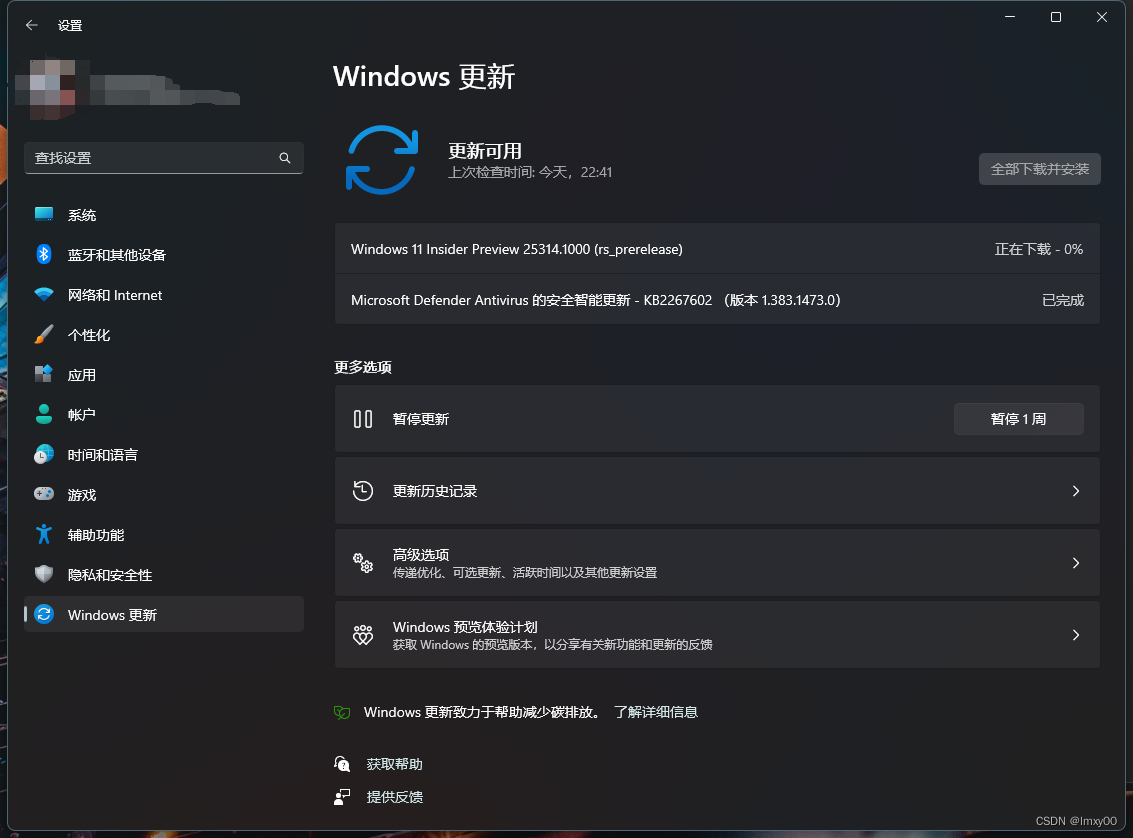
Task: Click the green leaf carbon icon
Action: tap(342, 712)
